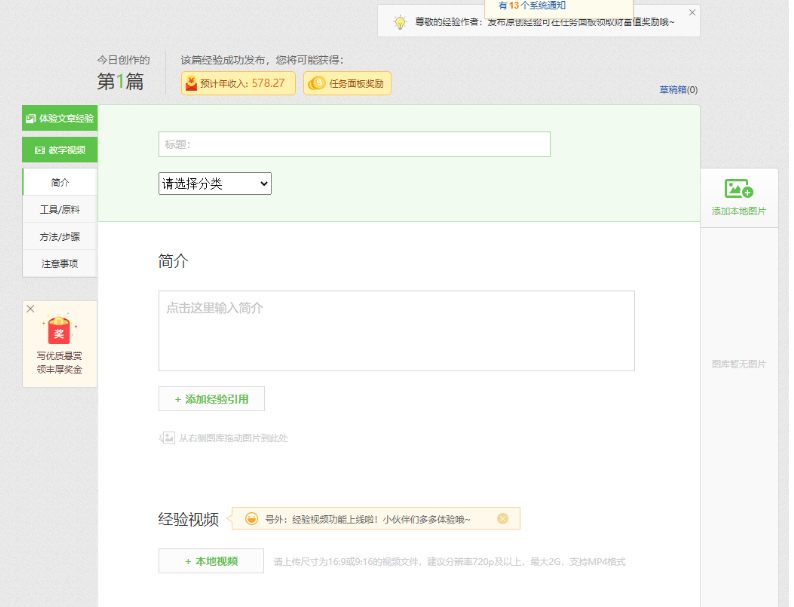The height and width of the screenshot is (607, 794).
Task: Focus the 标题 title input field
Action: click(354, 144)
